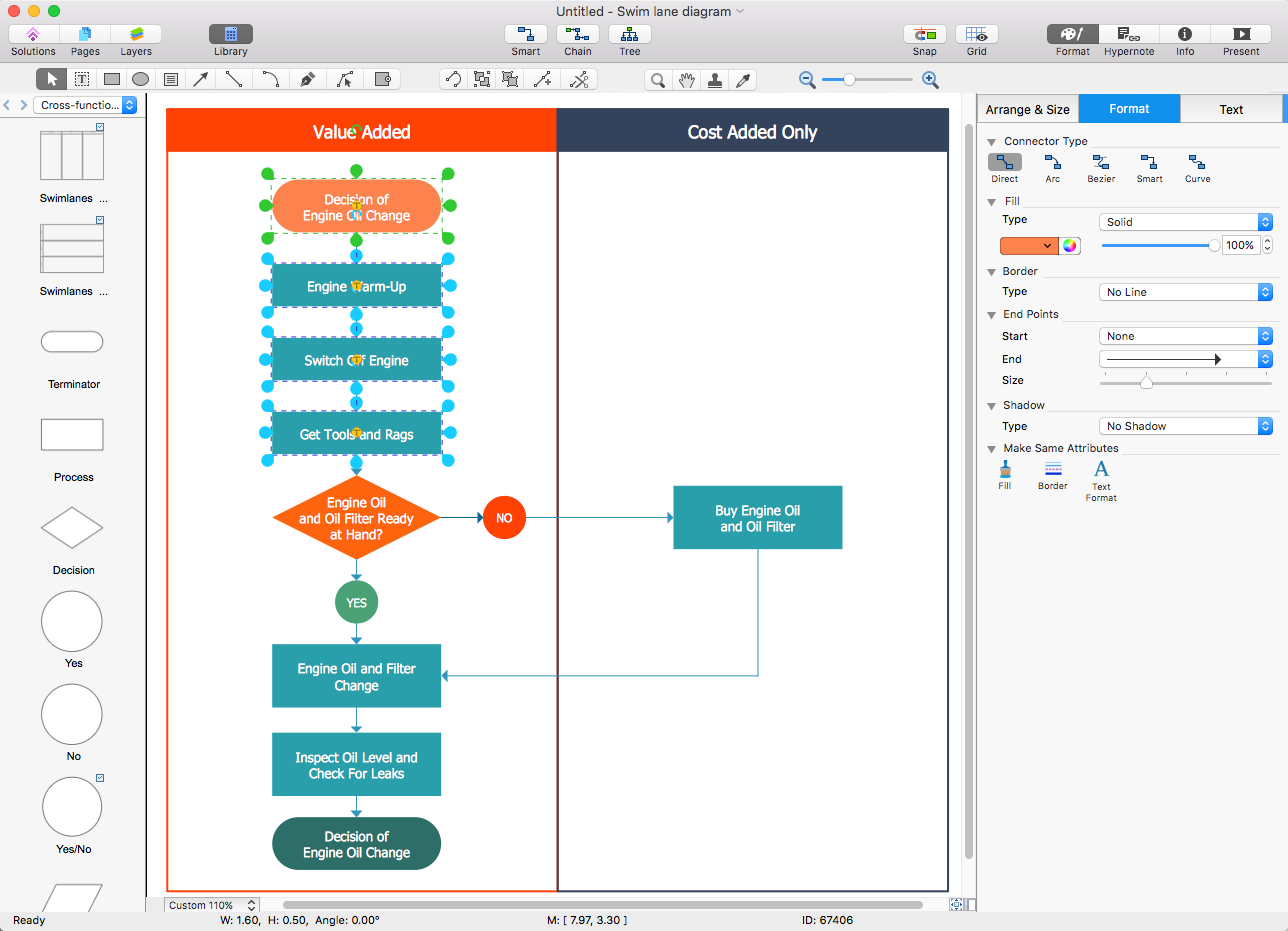Select the Terminator library shape
1288x931 pixels.
click(x=72, y=342)
